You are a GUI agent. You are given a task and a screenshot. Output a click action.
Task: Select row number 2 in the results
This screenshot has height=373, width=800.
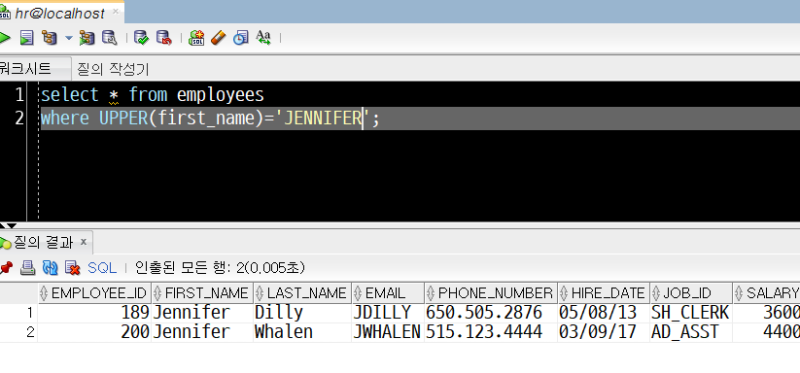pyautogui.click(x=19, y=332)
